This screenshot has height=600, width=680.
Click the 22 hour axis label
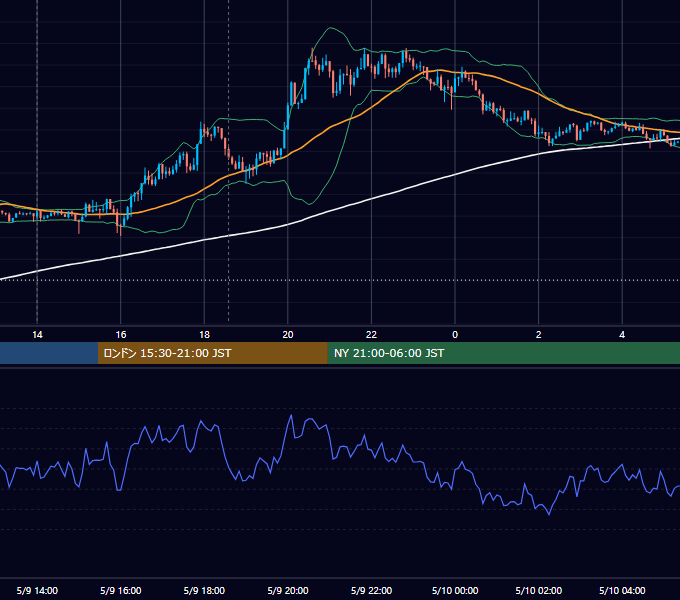tap(371, 335)
